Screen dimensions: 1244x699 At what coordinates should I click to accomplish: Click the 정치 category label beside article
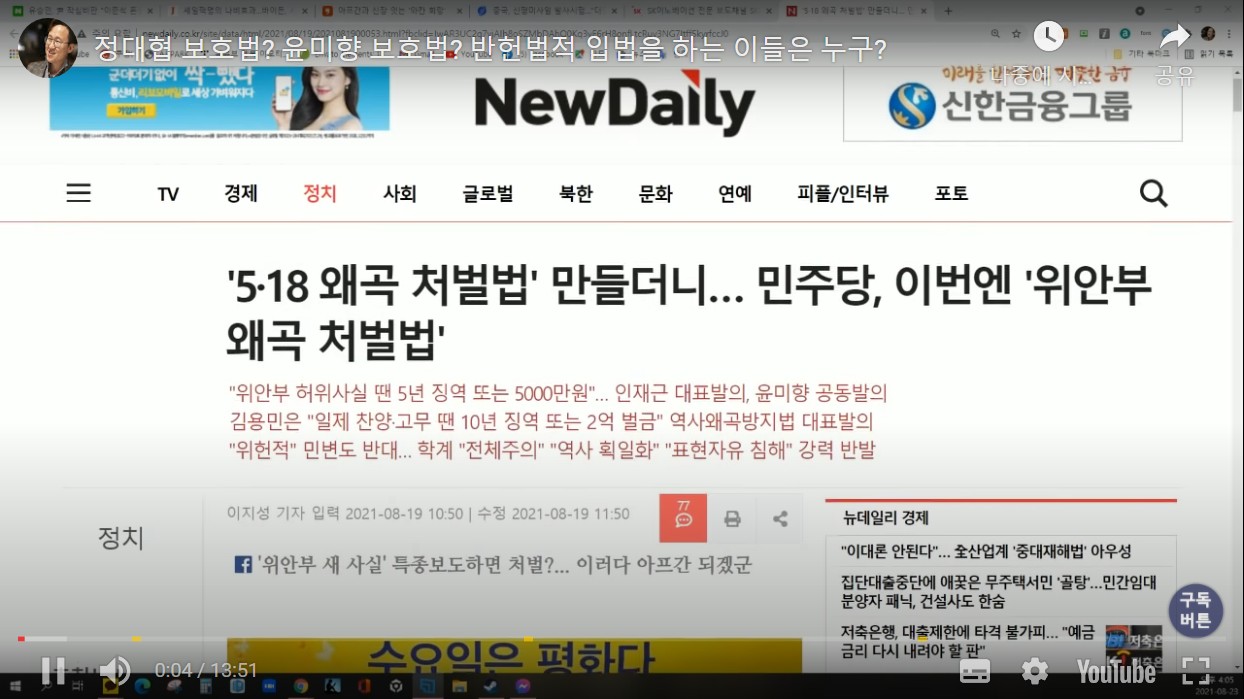(x=121, y=538)
